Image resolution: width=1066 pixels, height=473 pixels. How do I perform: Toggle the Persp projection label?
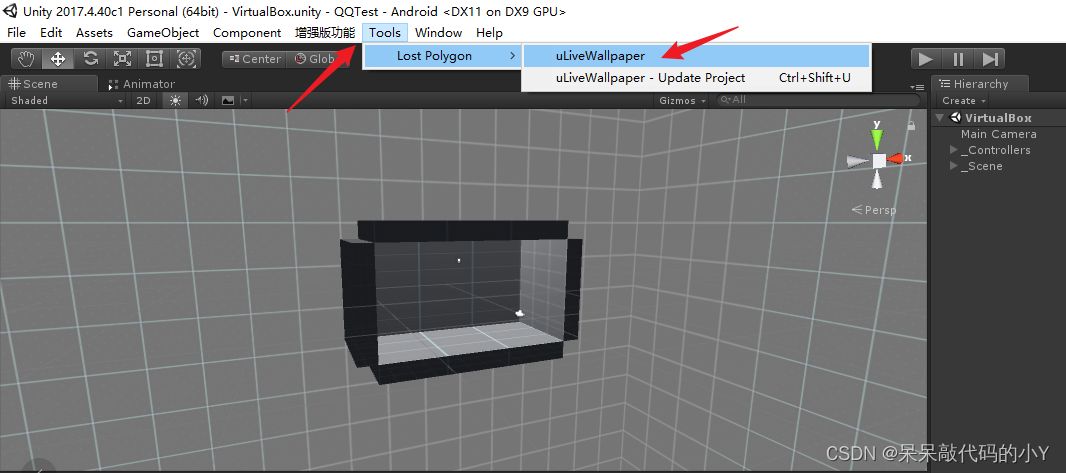point(874,210)
